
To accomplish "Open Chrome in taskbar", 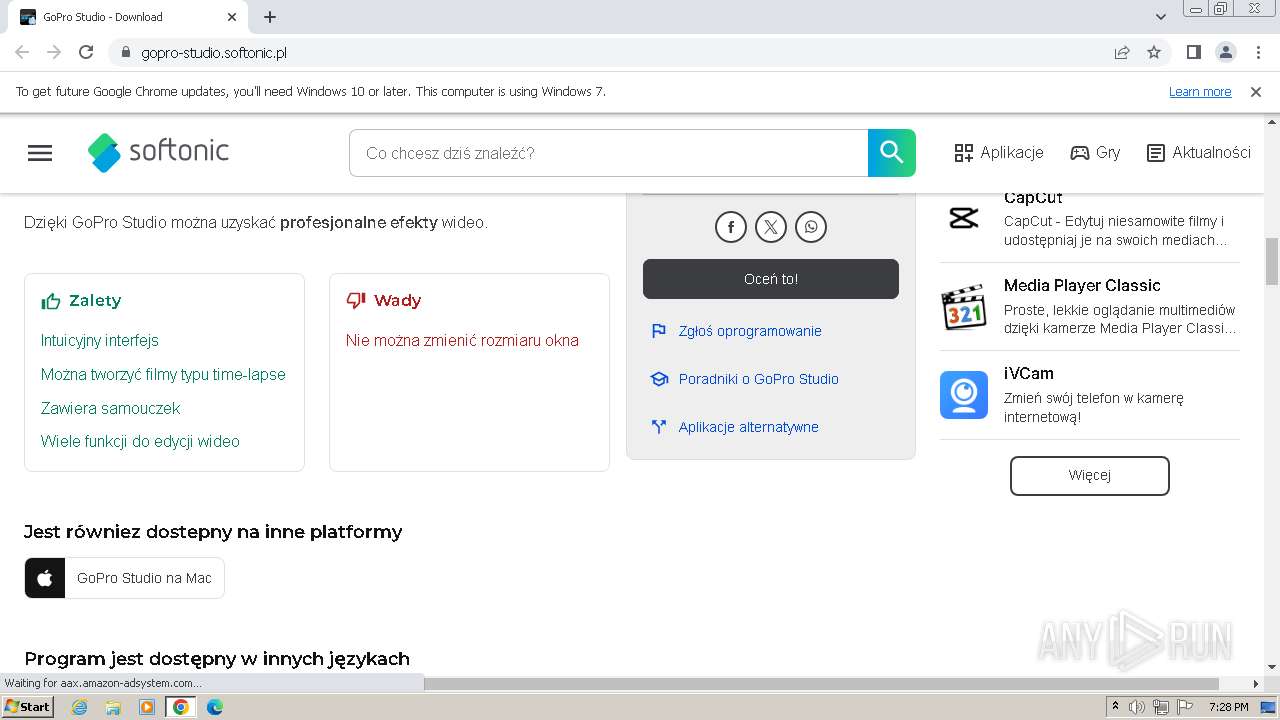I will pos(181,707).
